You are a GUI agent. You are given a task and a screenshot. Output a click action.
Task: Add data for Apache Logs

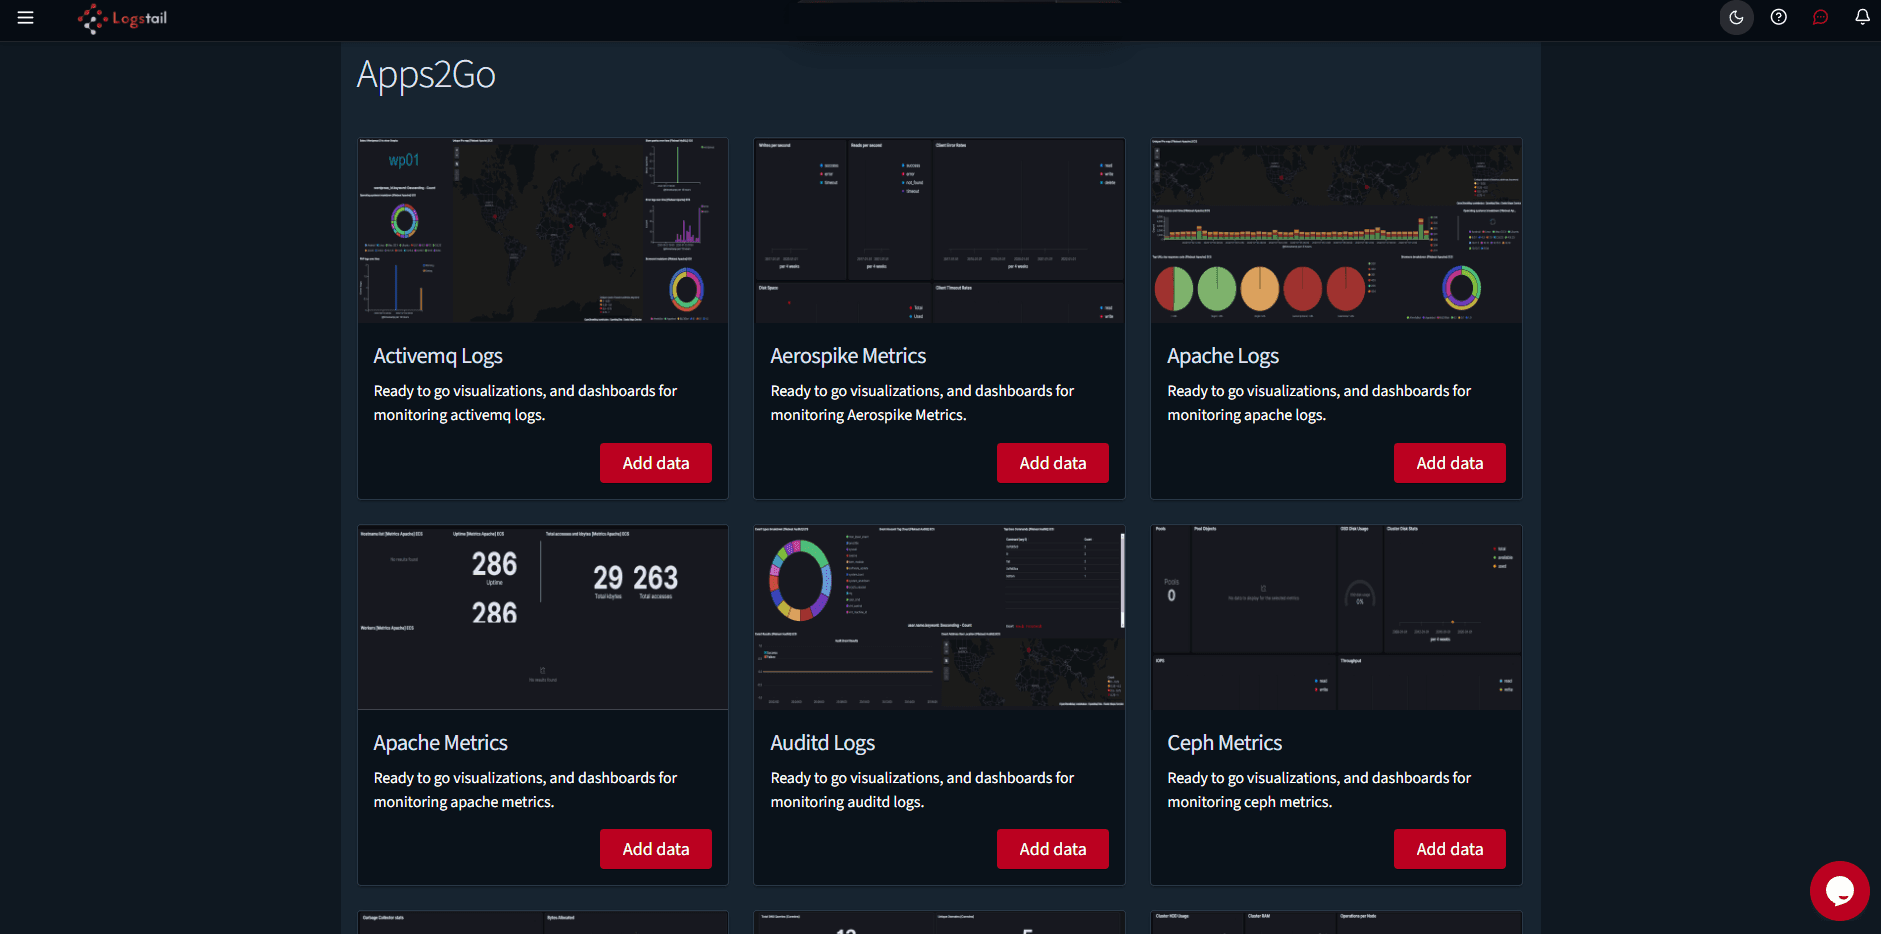tap(1450, 463)
